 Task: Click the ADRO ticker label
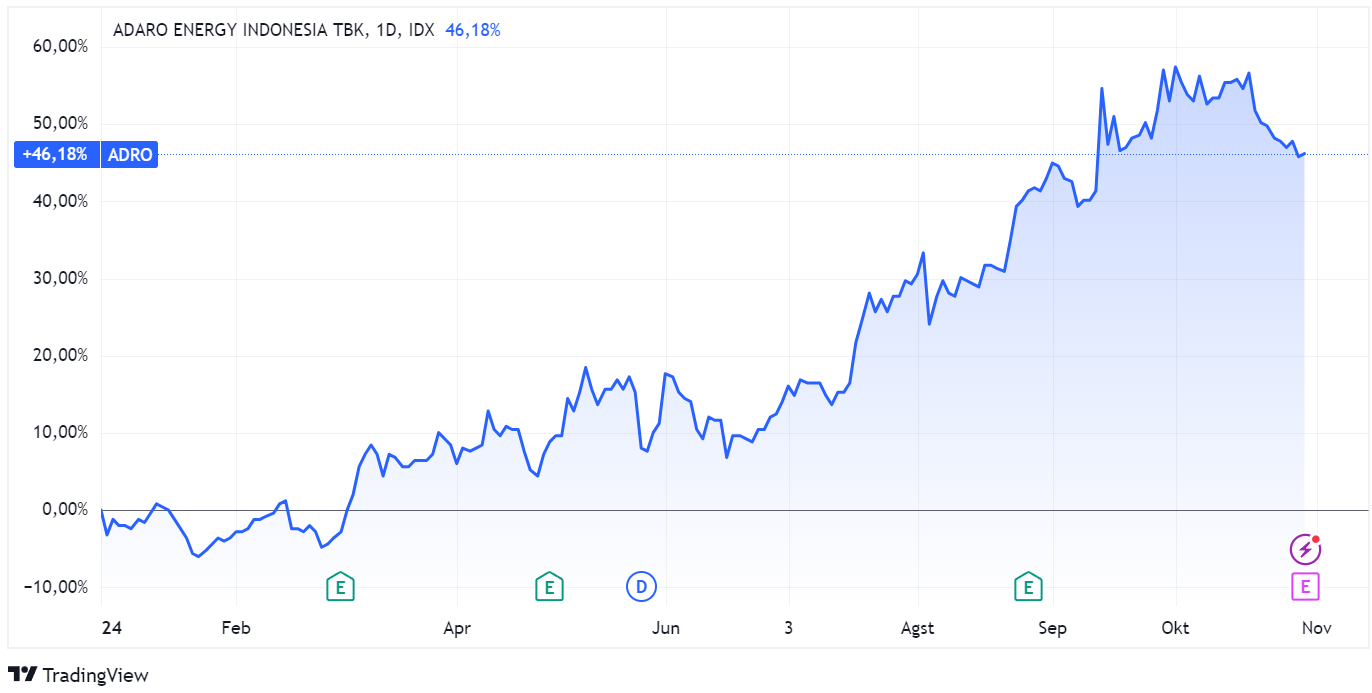[130, 155]
